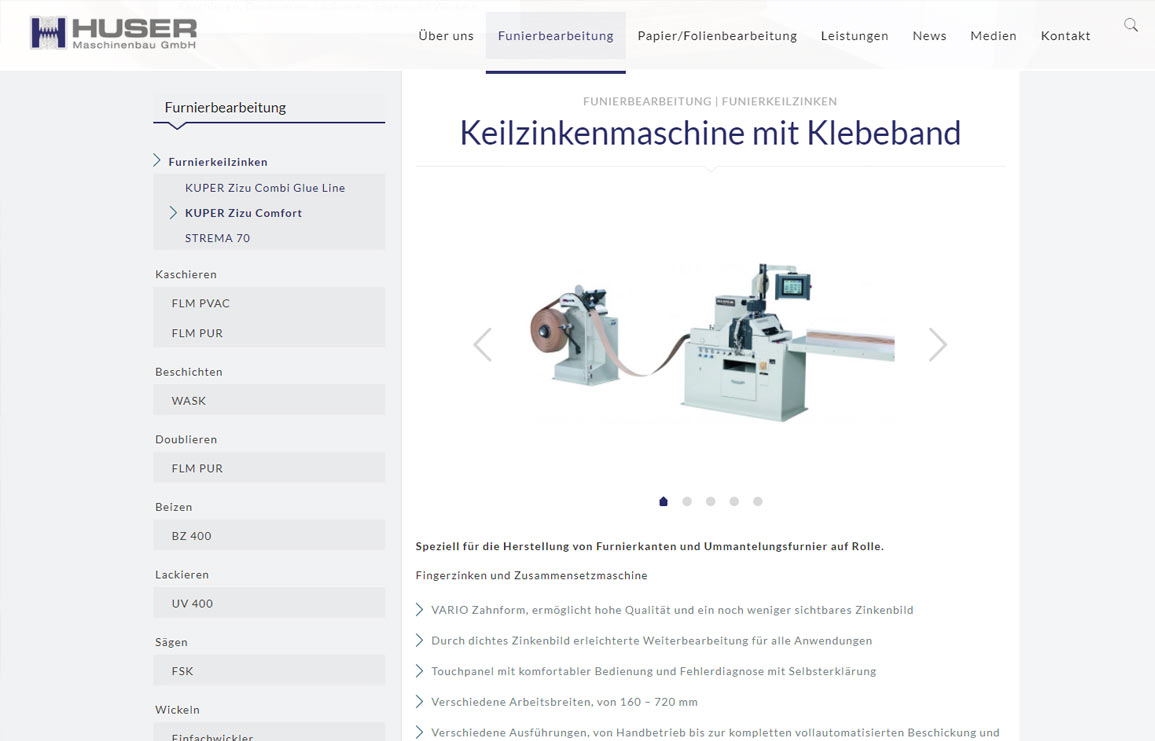Viewport: 1155px width, 741px height.
Task: Click the Huser Maschinenbau logo
Action: click(113, 33)
